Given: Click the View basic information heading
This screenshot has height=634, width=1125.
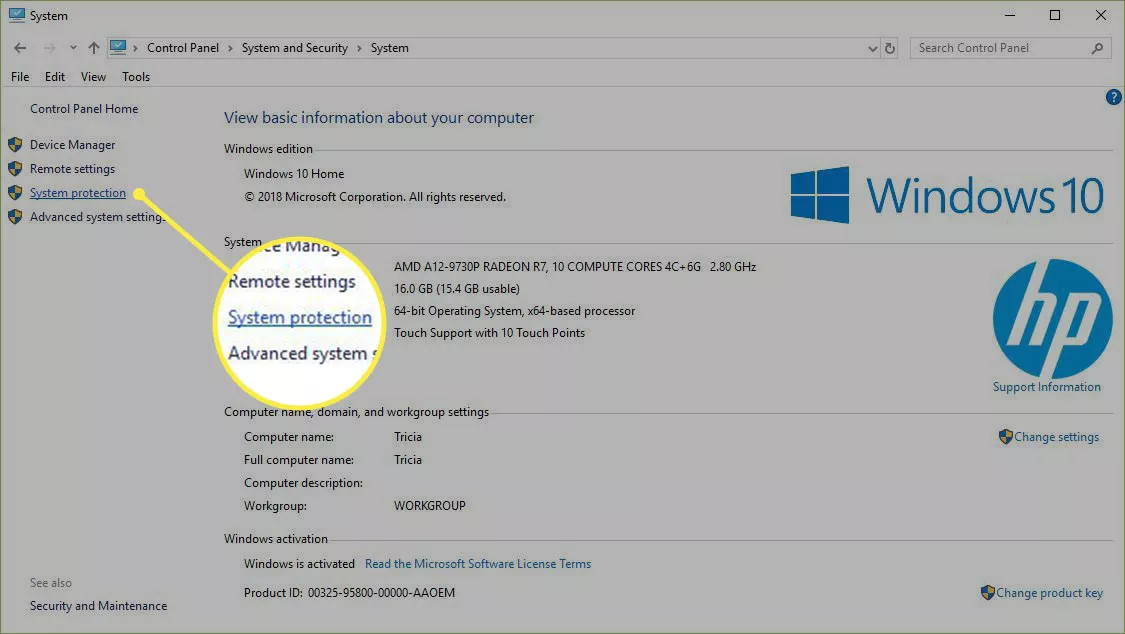Looking at the screenshot, I should click(379, 118).
